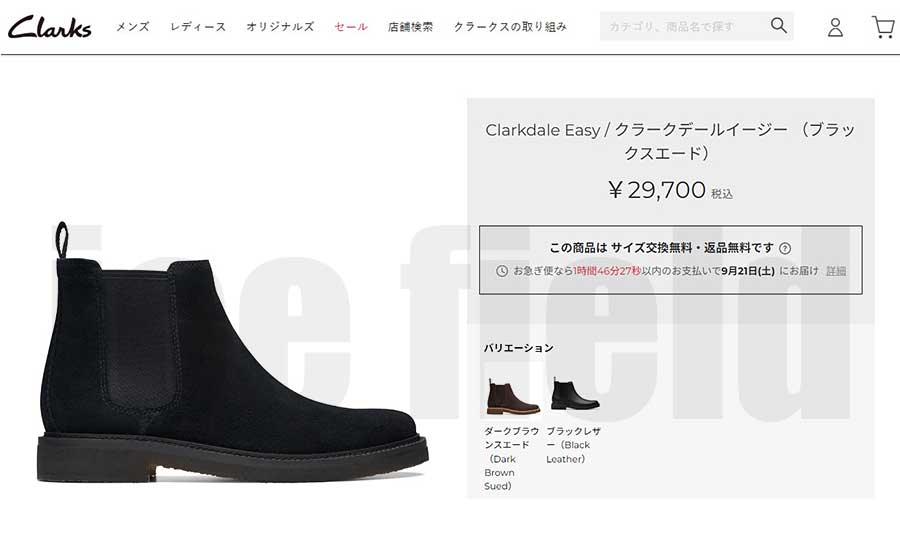
Task: Select the black leather boot thumbnail
Action: click(575, 394)
